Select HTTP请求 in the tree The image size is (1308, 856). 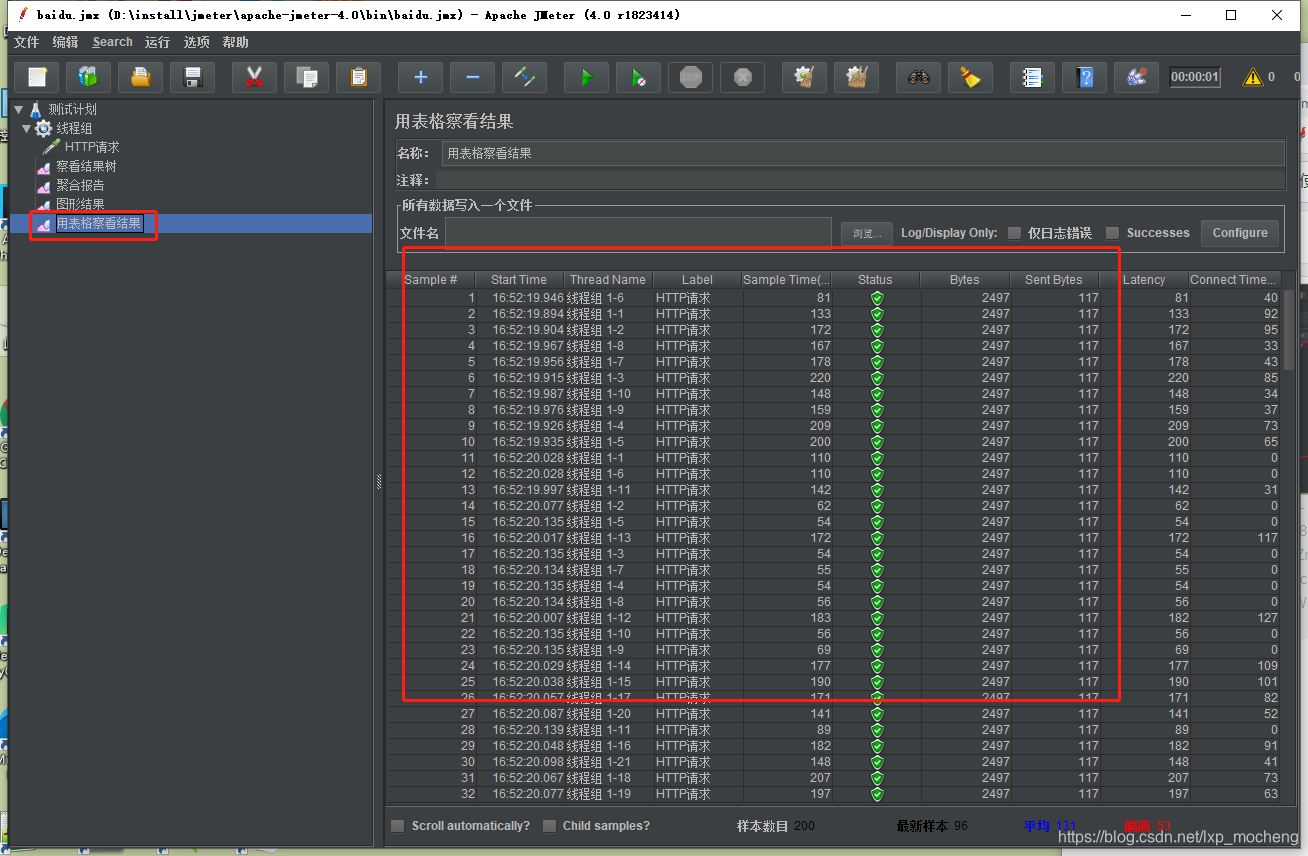(92, 147)
